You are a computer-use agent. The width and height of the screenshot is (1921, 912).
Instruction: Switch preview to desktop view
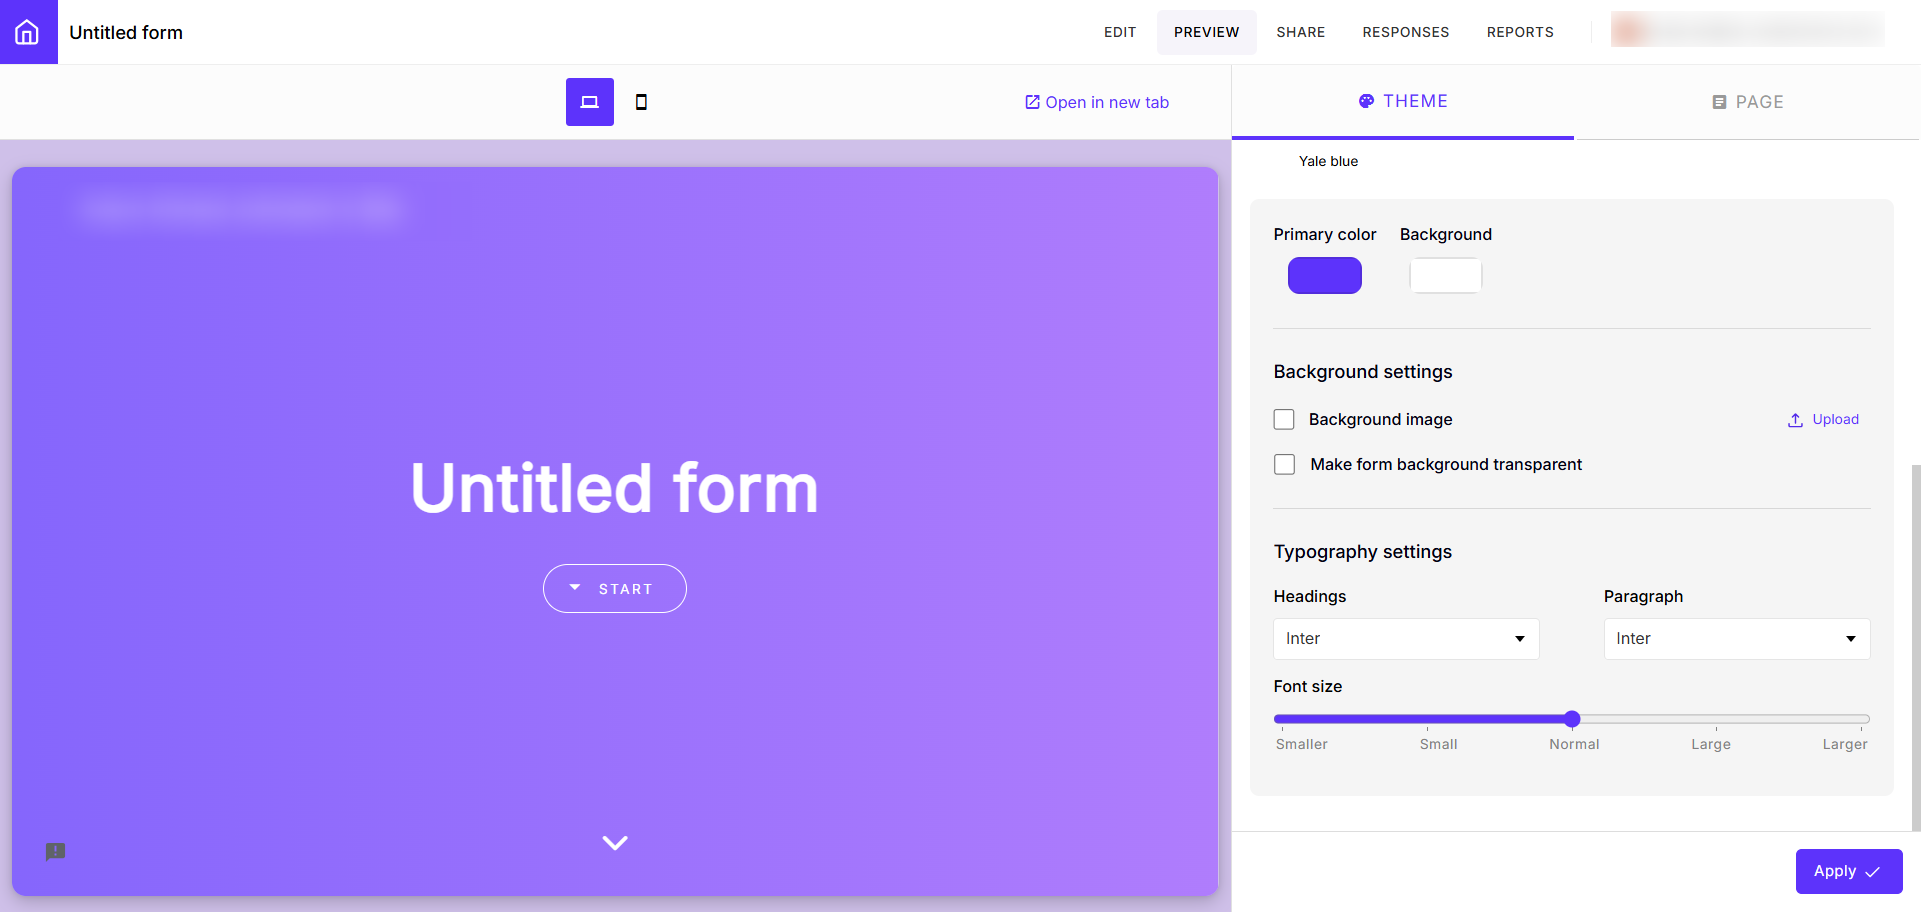click(590, 101)
